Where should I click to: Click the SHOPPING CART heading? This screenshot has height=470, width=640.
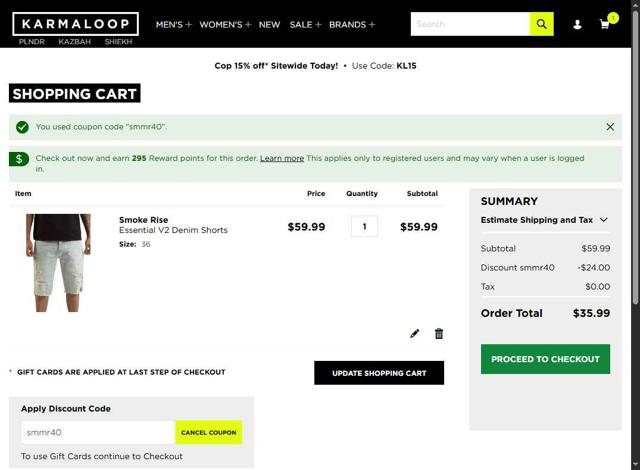75,93
